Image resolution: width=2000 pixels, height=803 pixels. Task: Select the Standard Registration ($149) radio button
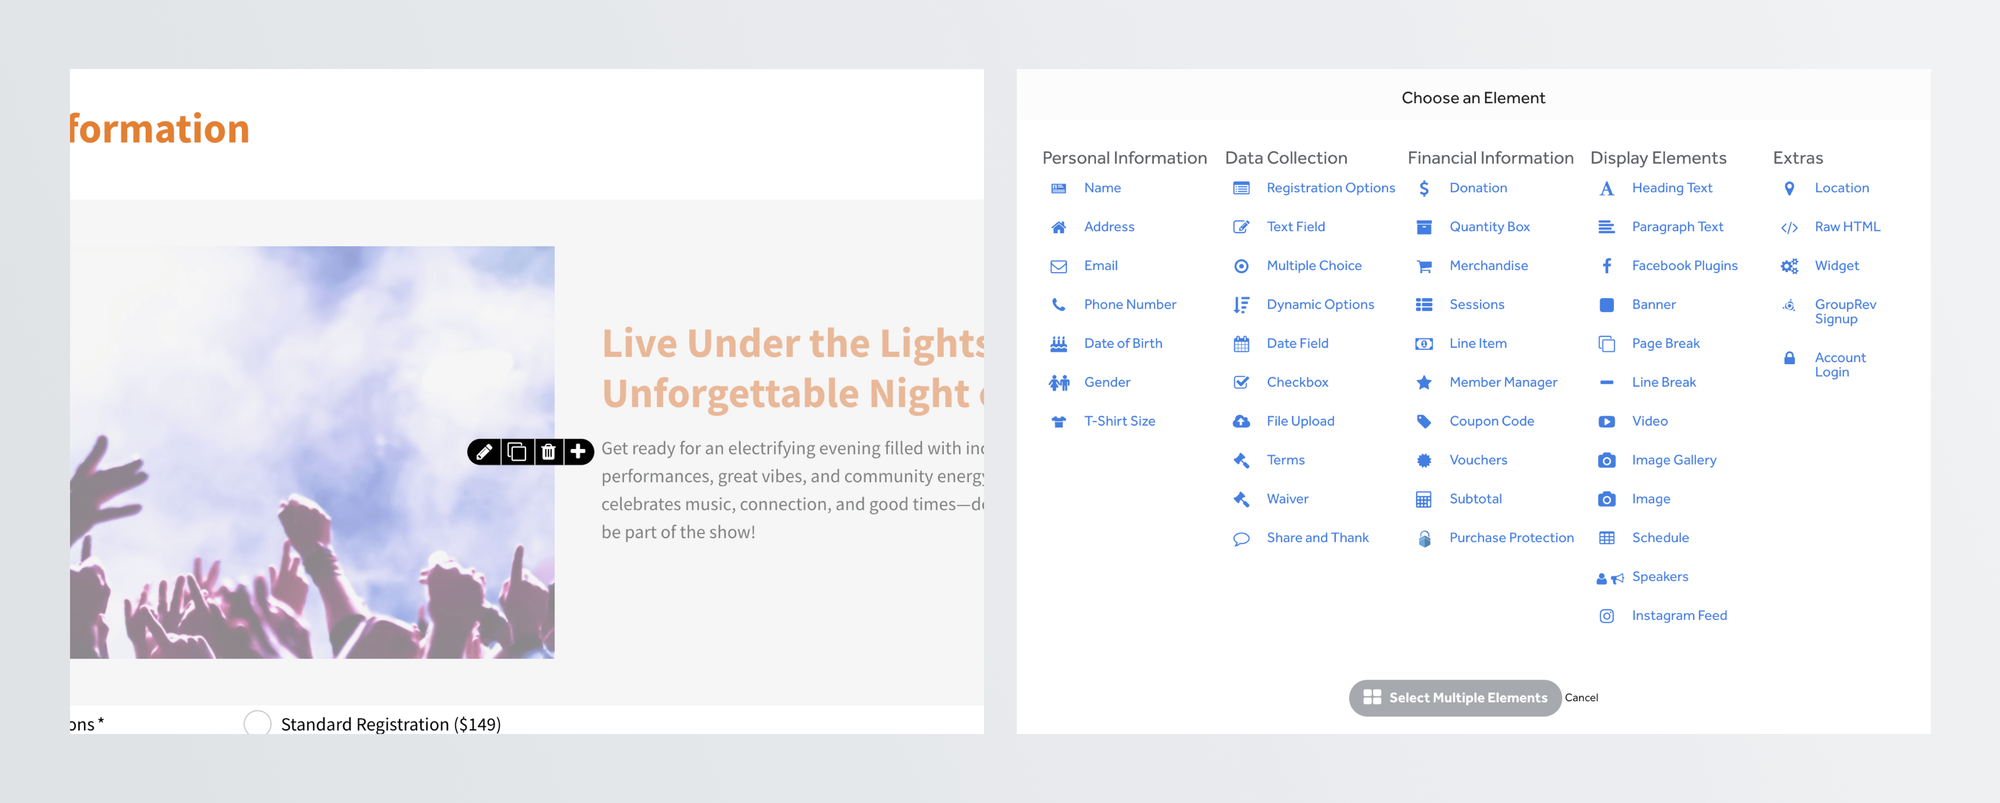(x=258, y=723)
